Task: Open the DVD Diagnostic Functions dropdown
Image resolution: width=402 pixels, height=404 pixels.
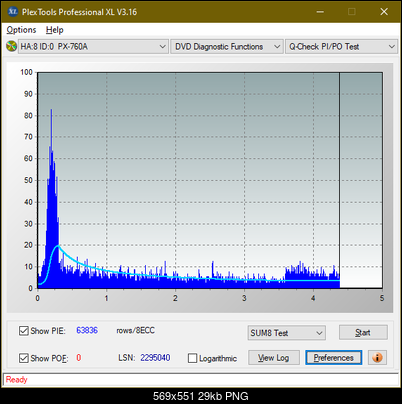Action: click(227, 46)
